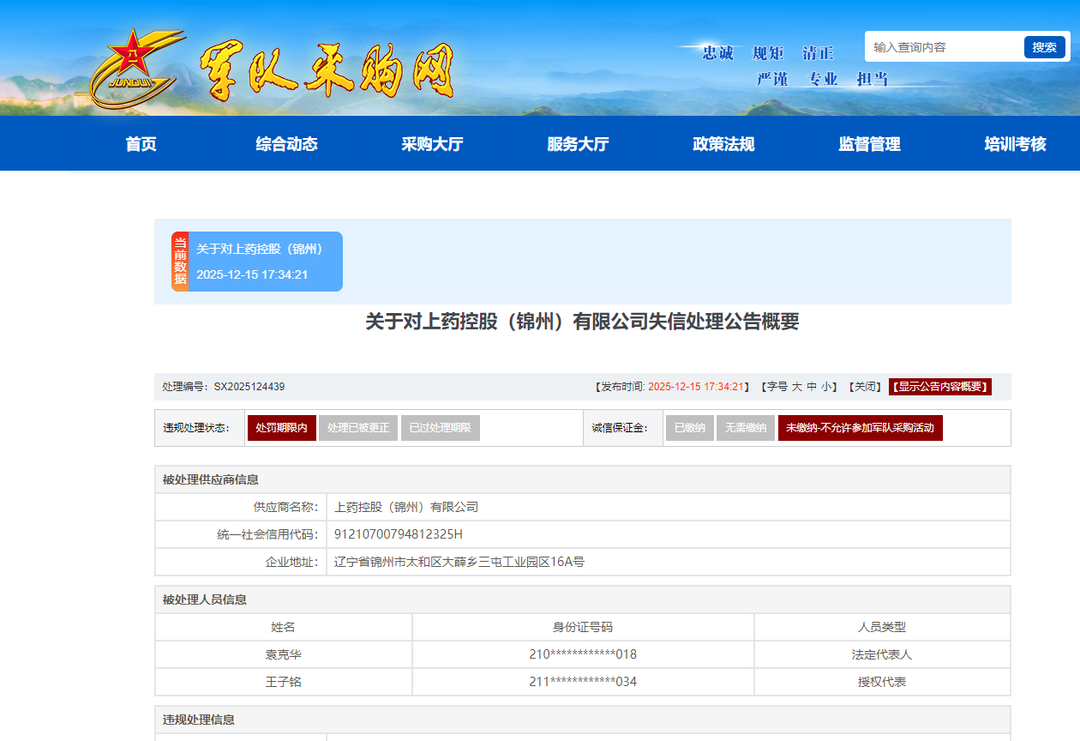The height and width of the screenshot is (741, 1080).
Task: Select the 已过处理期限 status tag
Action: 440,428
